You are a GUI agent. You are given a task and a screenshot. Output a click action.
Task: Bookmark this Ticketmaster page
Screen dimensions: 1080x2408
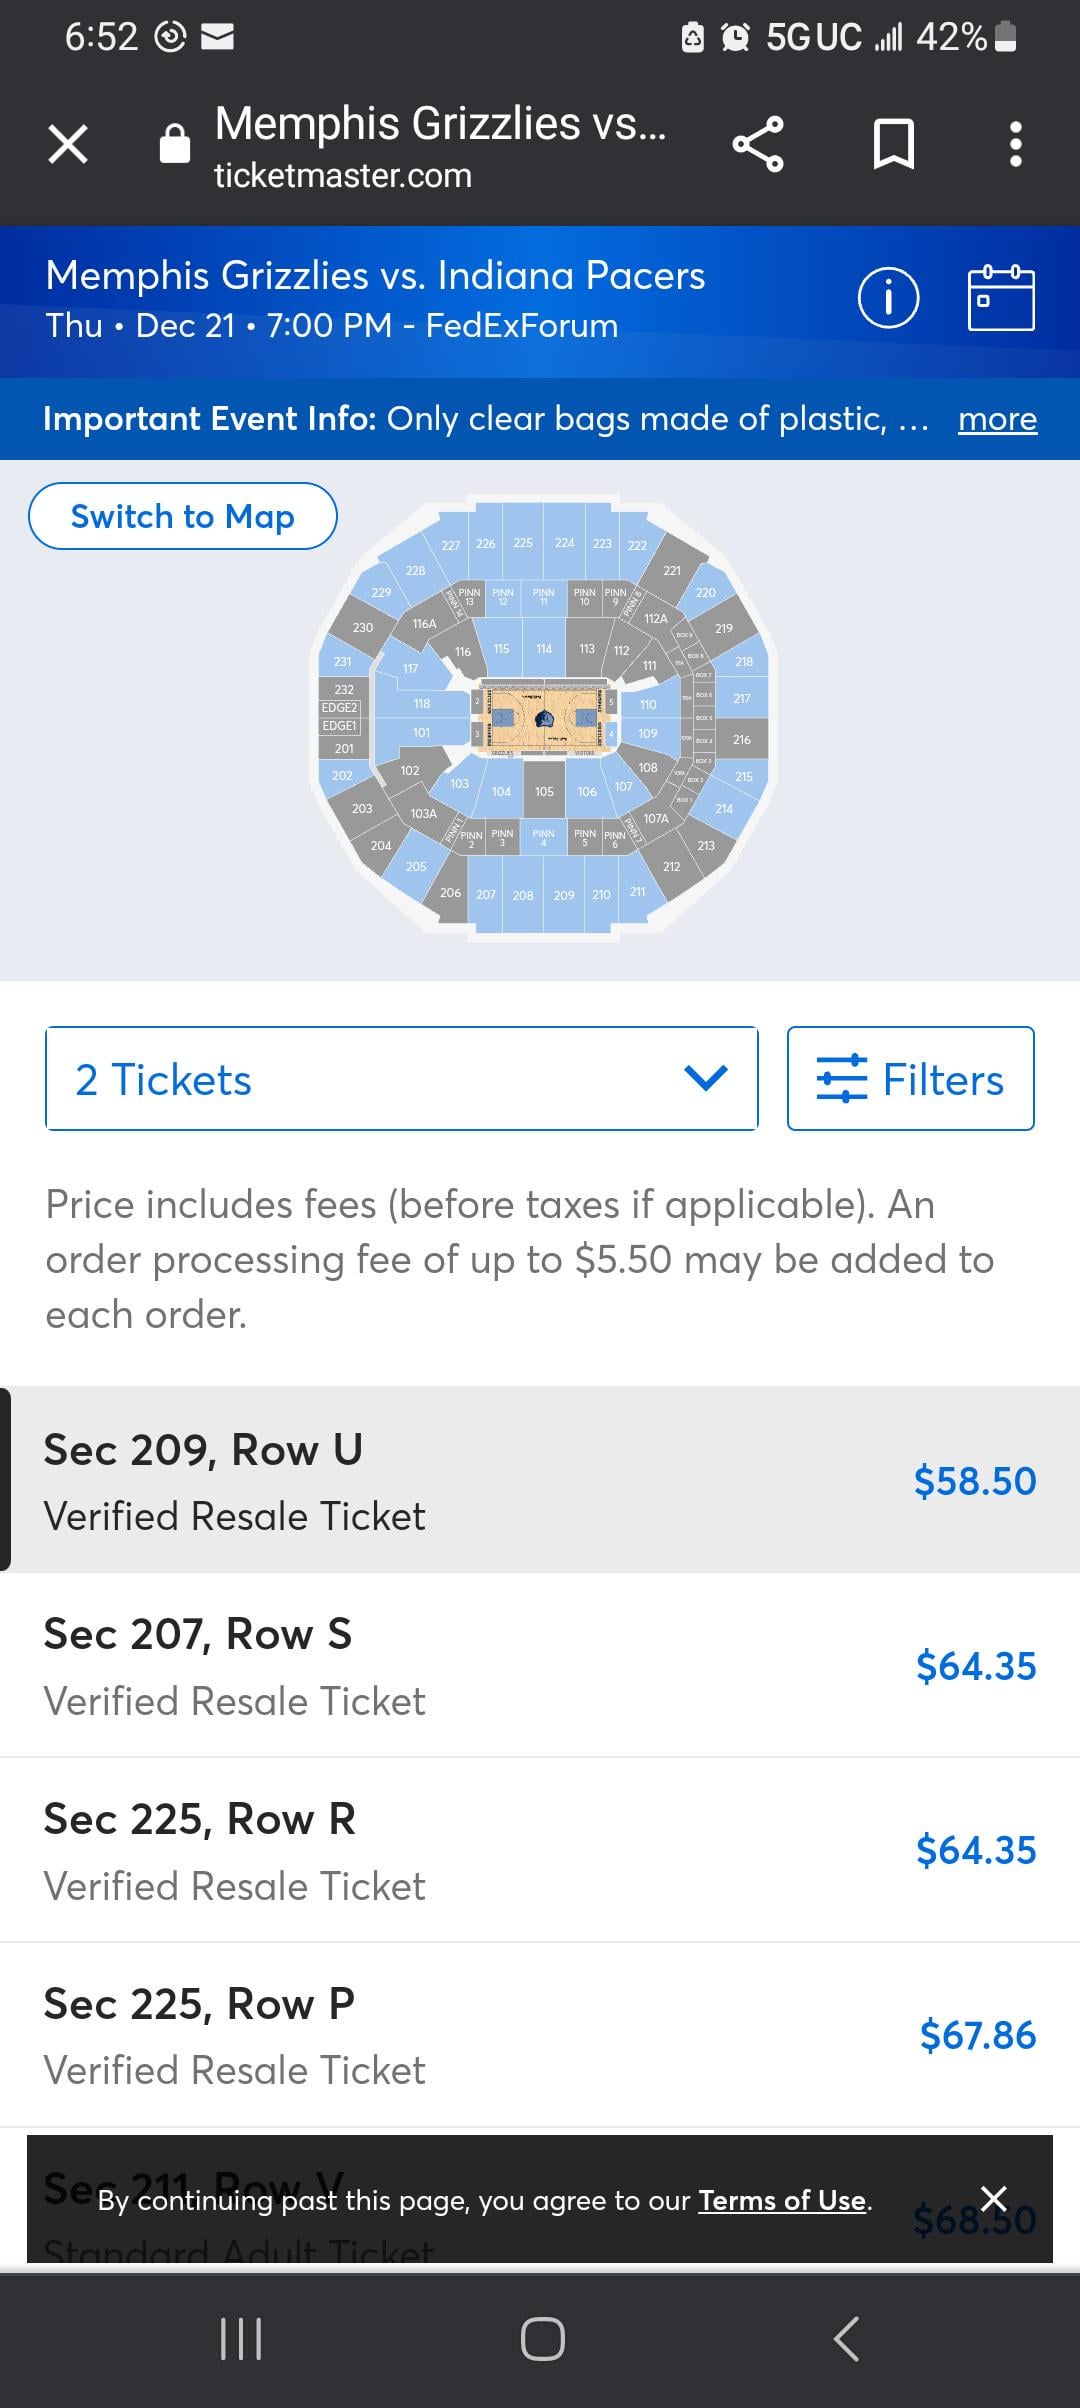point(893,145)
